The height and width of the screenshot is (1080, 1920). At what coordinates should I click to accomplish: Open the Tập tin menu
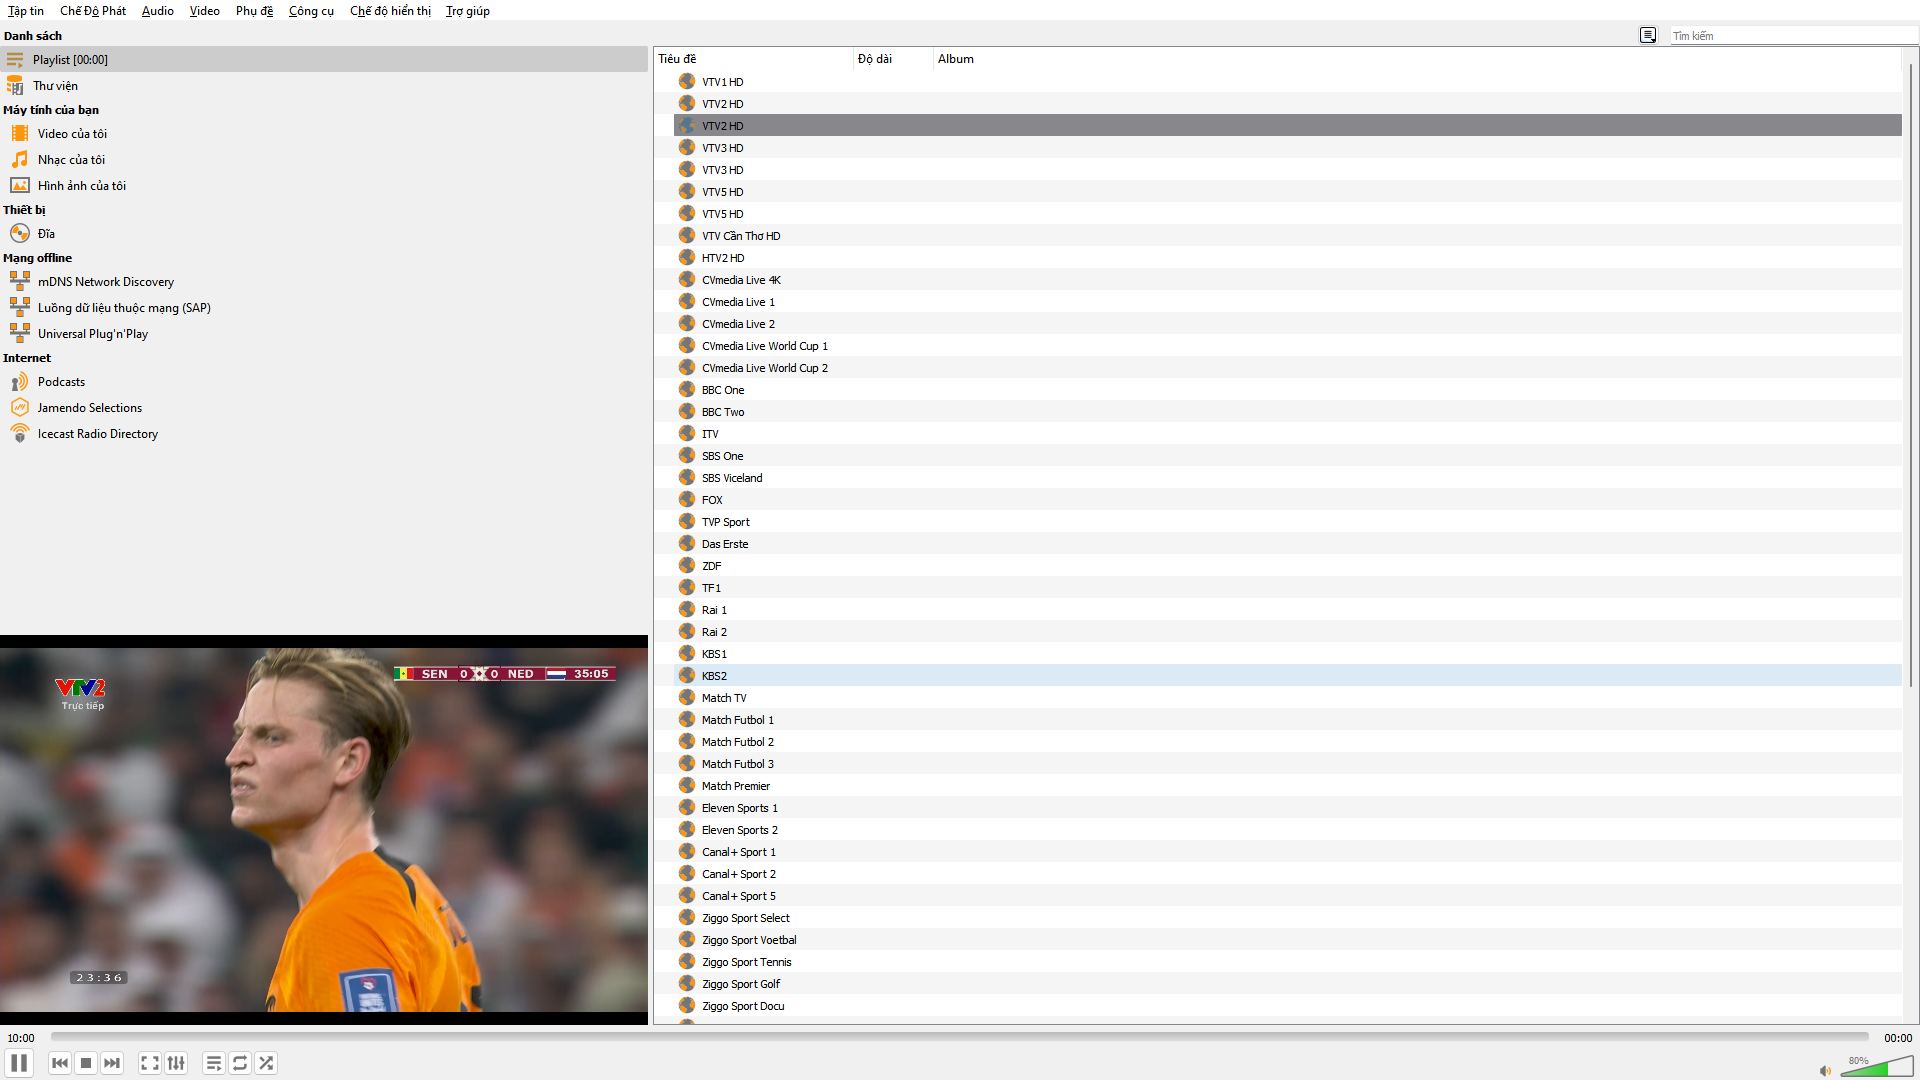[x=26, y=11]
